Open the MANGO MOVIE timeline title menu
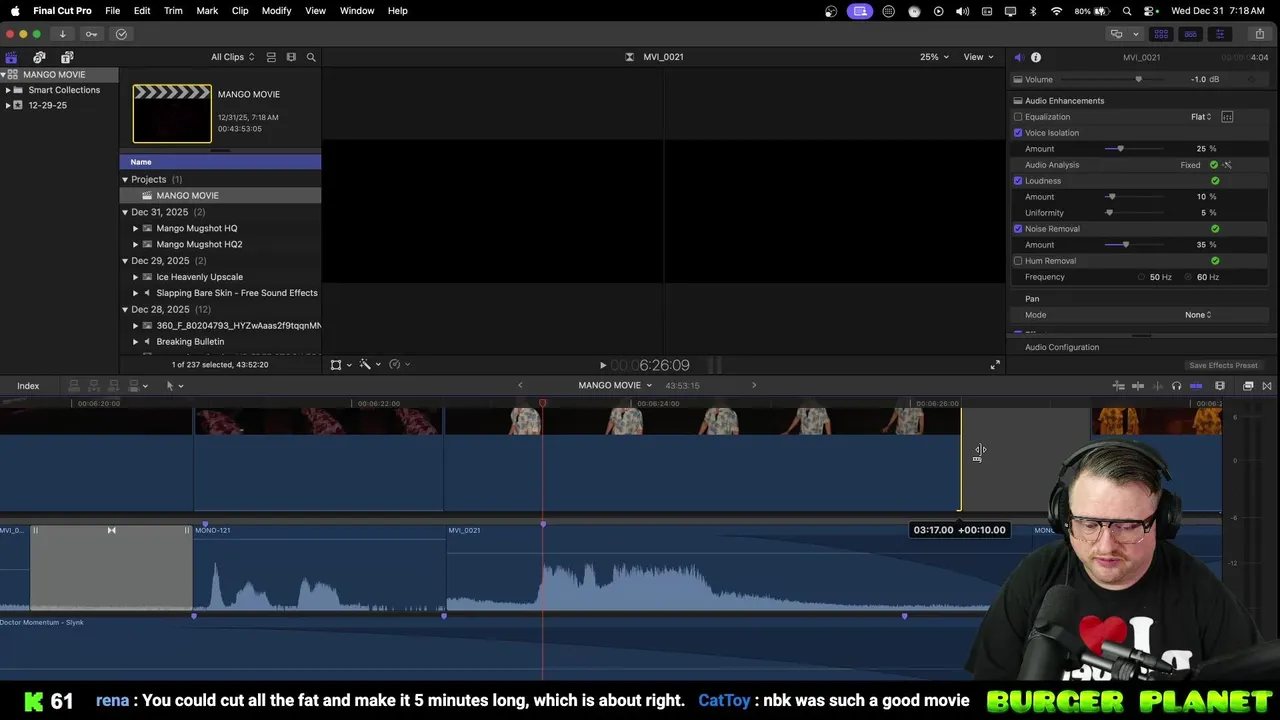This screenshot has height=720, width=1280. coord(615,386)
